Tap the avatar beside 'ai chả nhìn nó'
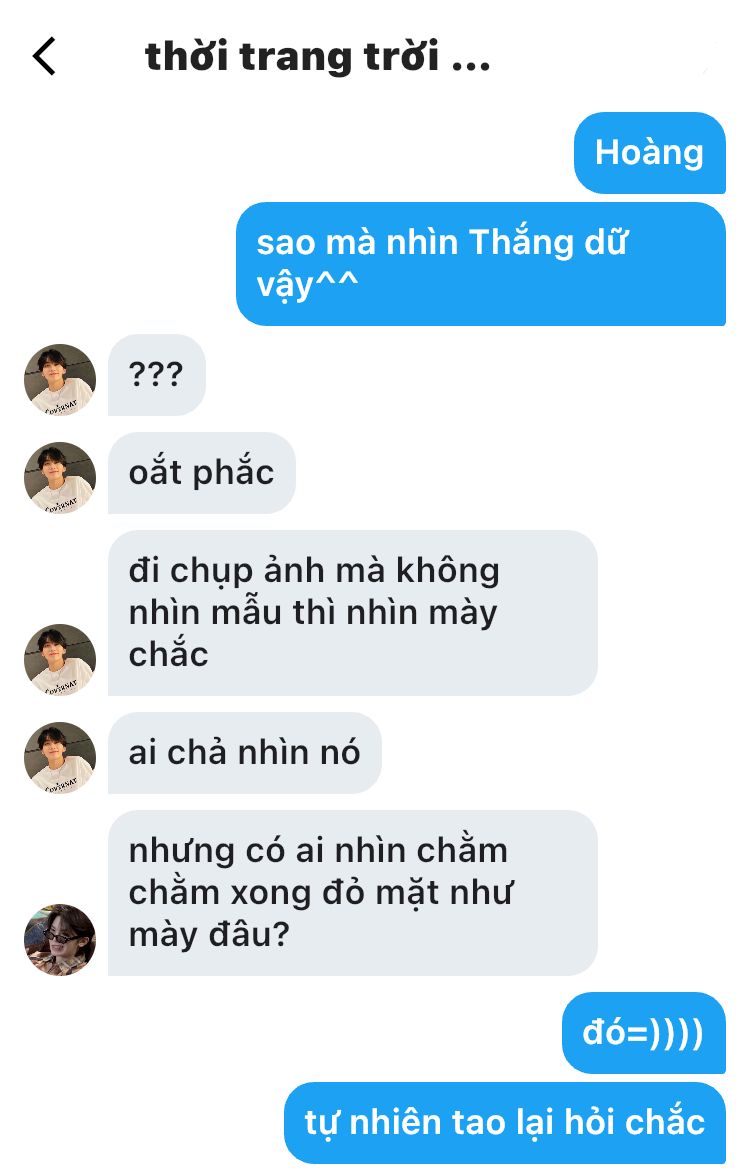Screen dimensions: 750x1171 click(60, 757)
